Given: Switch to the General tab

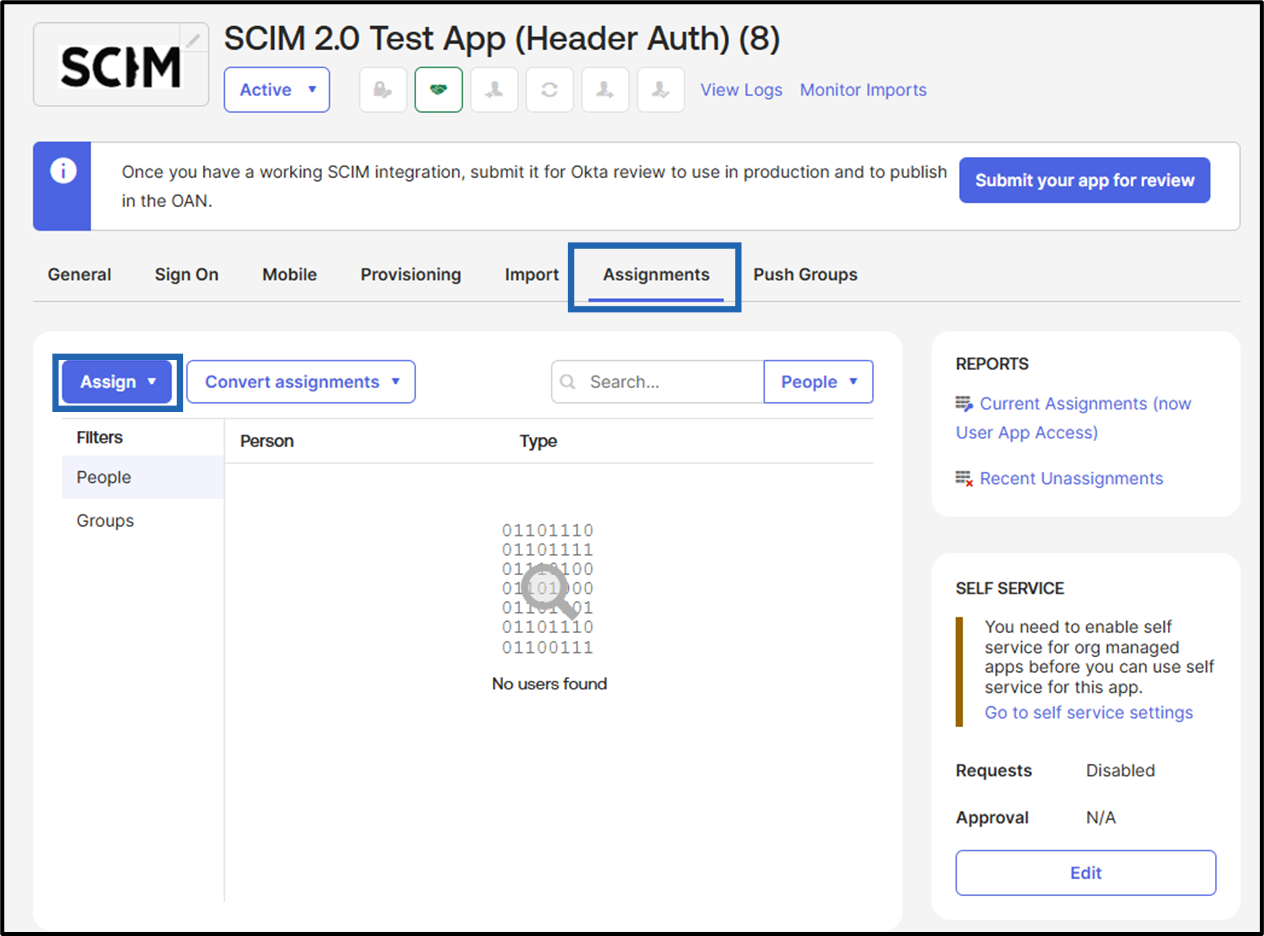Looking at the screenshot, I should [80, 274].
